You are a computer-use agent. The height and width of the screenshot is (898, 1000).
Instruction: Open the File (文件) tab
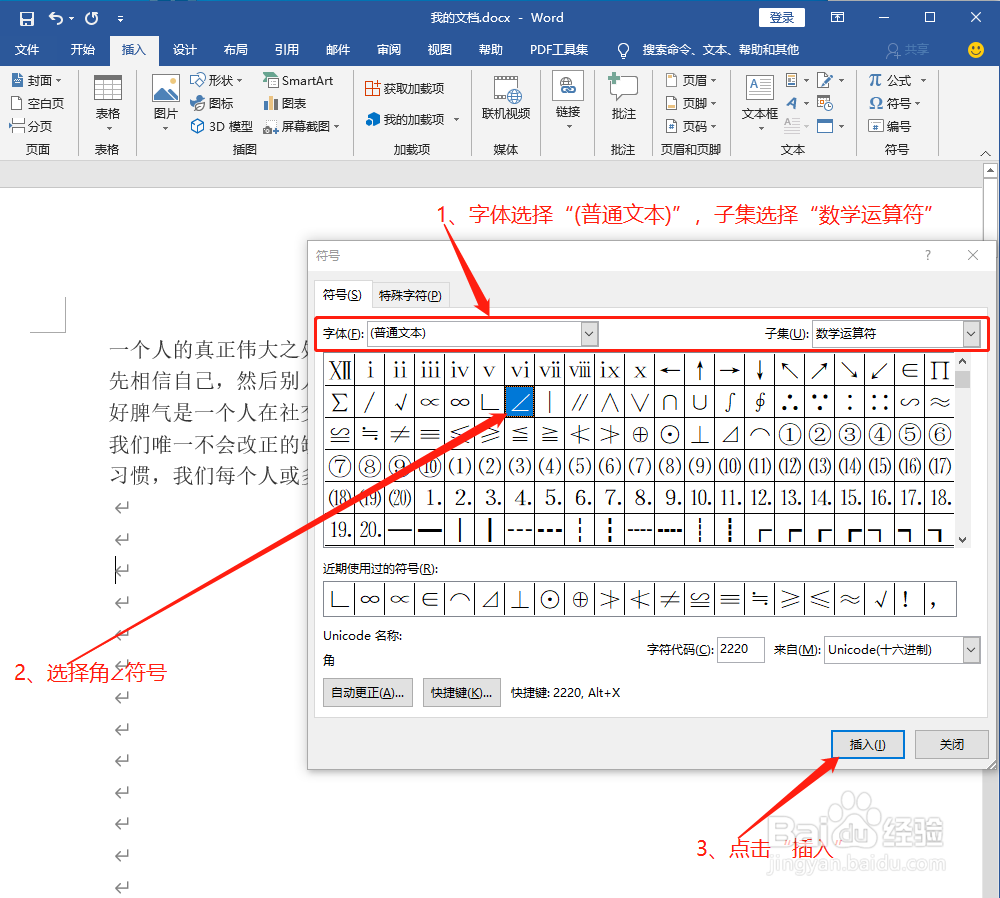click(x=27, y=50)
